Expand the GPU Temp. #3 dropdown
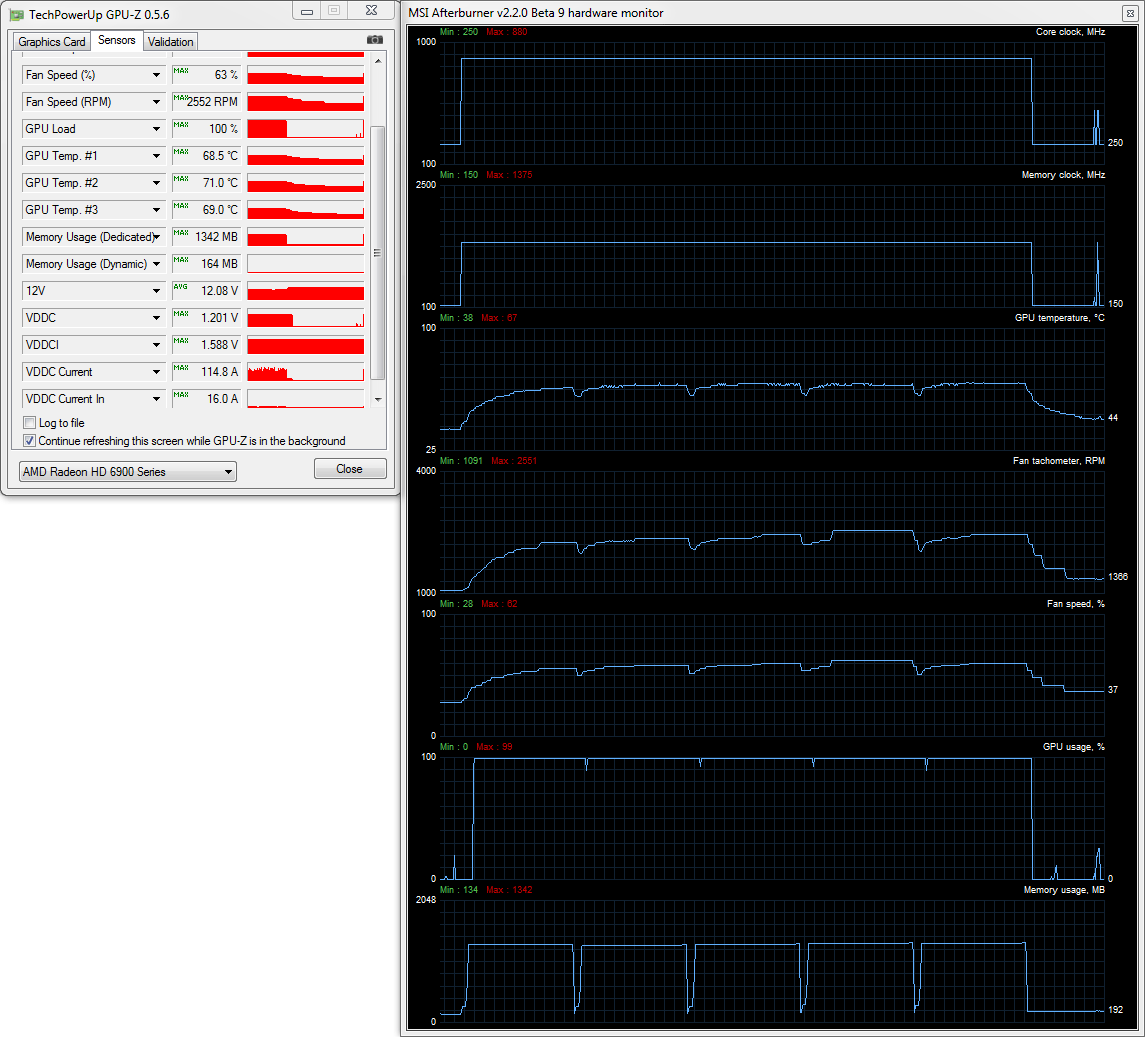 click(x=156, y=210)
